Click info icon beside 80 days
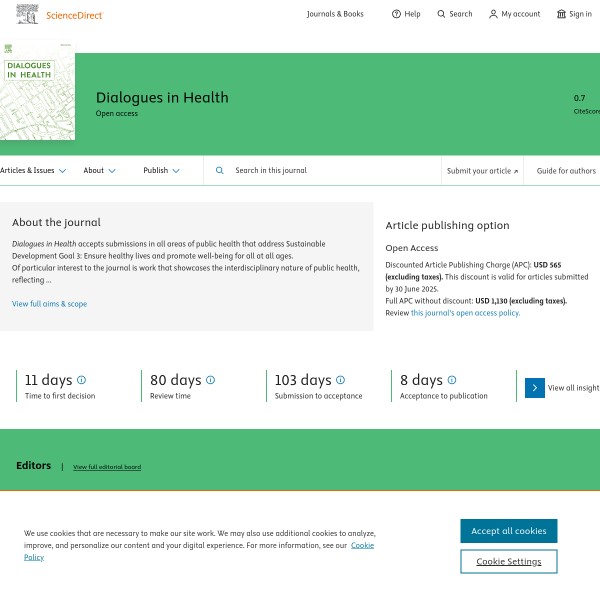 [210, 380]
